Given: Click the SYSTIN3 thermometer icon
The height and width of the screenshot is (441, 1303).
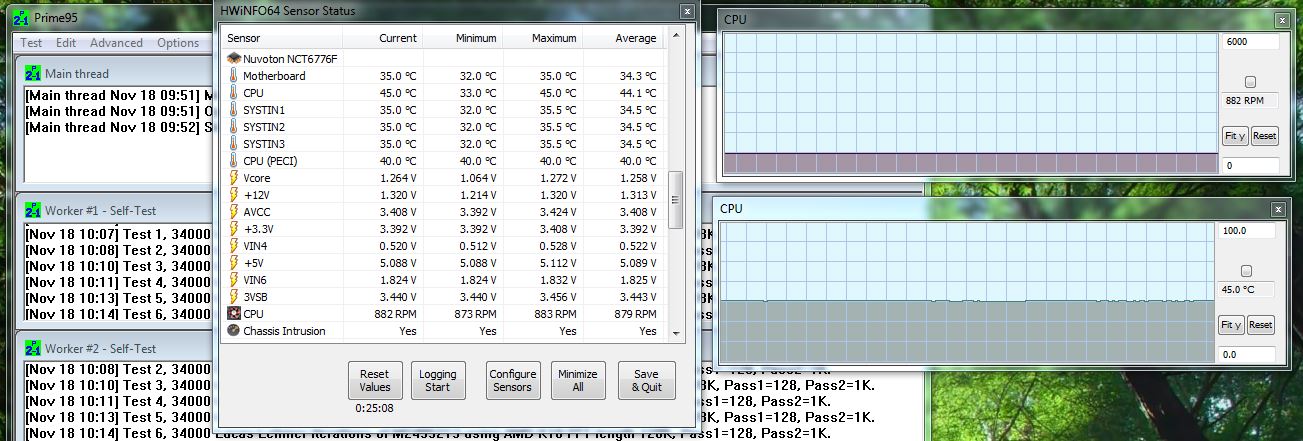Looking at the screenshot, I should tap(234, 144).
